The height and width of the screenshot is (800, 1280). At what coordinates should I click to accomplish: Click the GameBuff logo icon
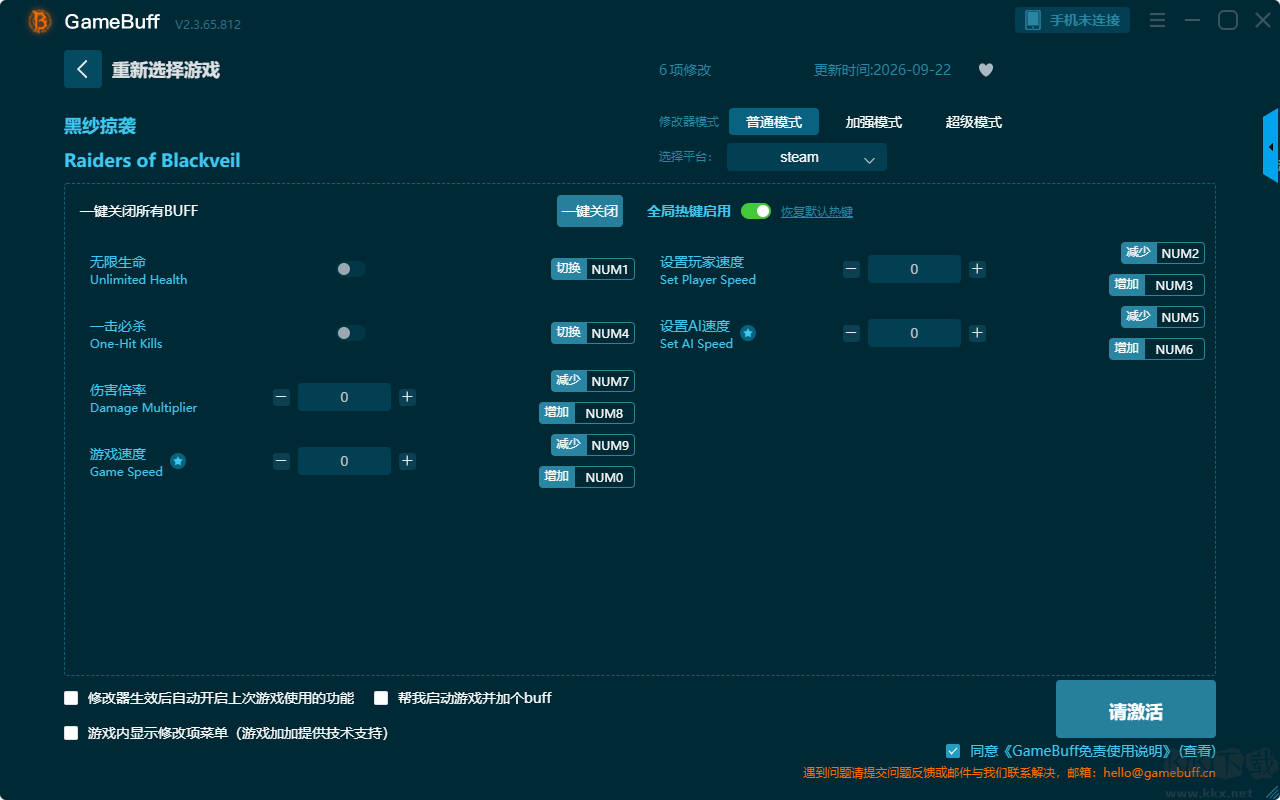[x=40, y=21]
